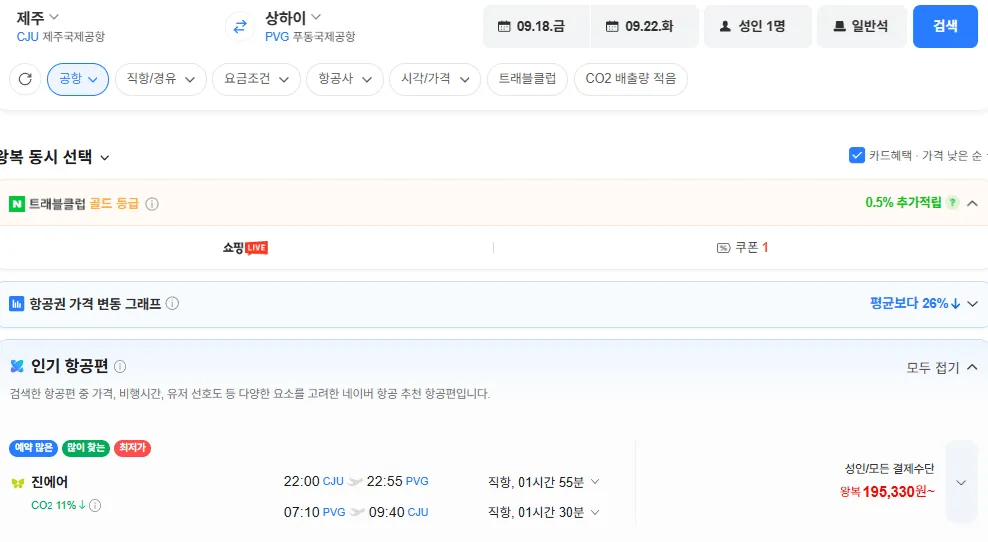Screen dimensions: 988x542
Task: Click the 성인/모든 결제수단 label
Action: (889, 469)
